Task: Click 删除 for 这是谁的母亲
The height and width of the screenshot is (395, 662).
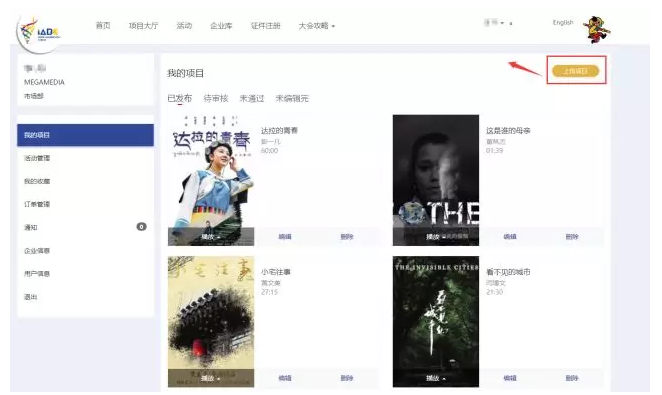Action: pos(572,237)
